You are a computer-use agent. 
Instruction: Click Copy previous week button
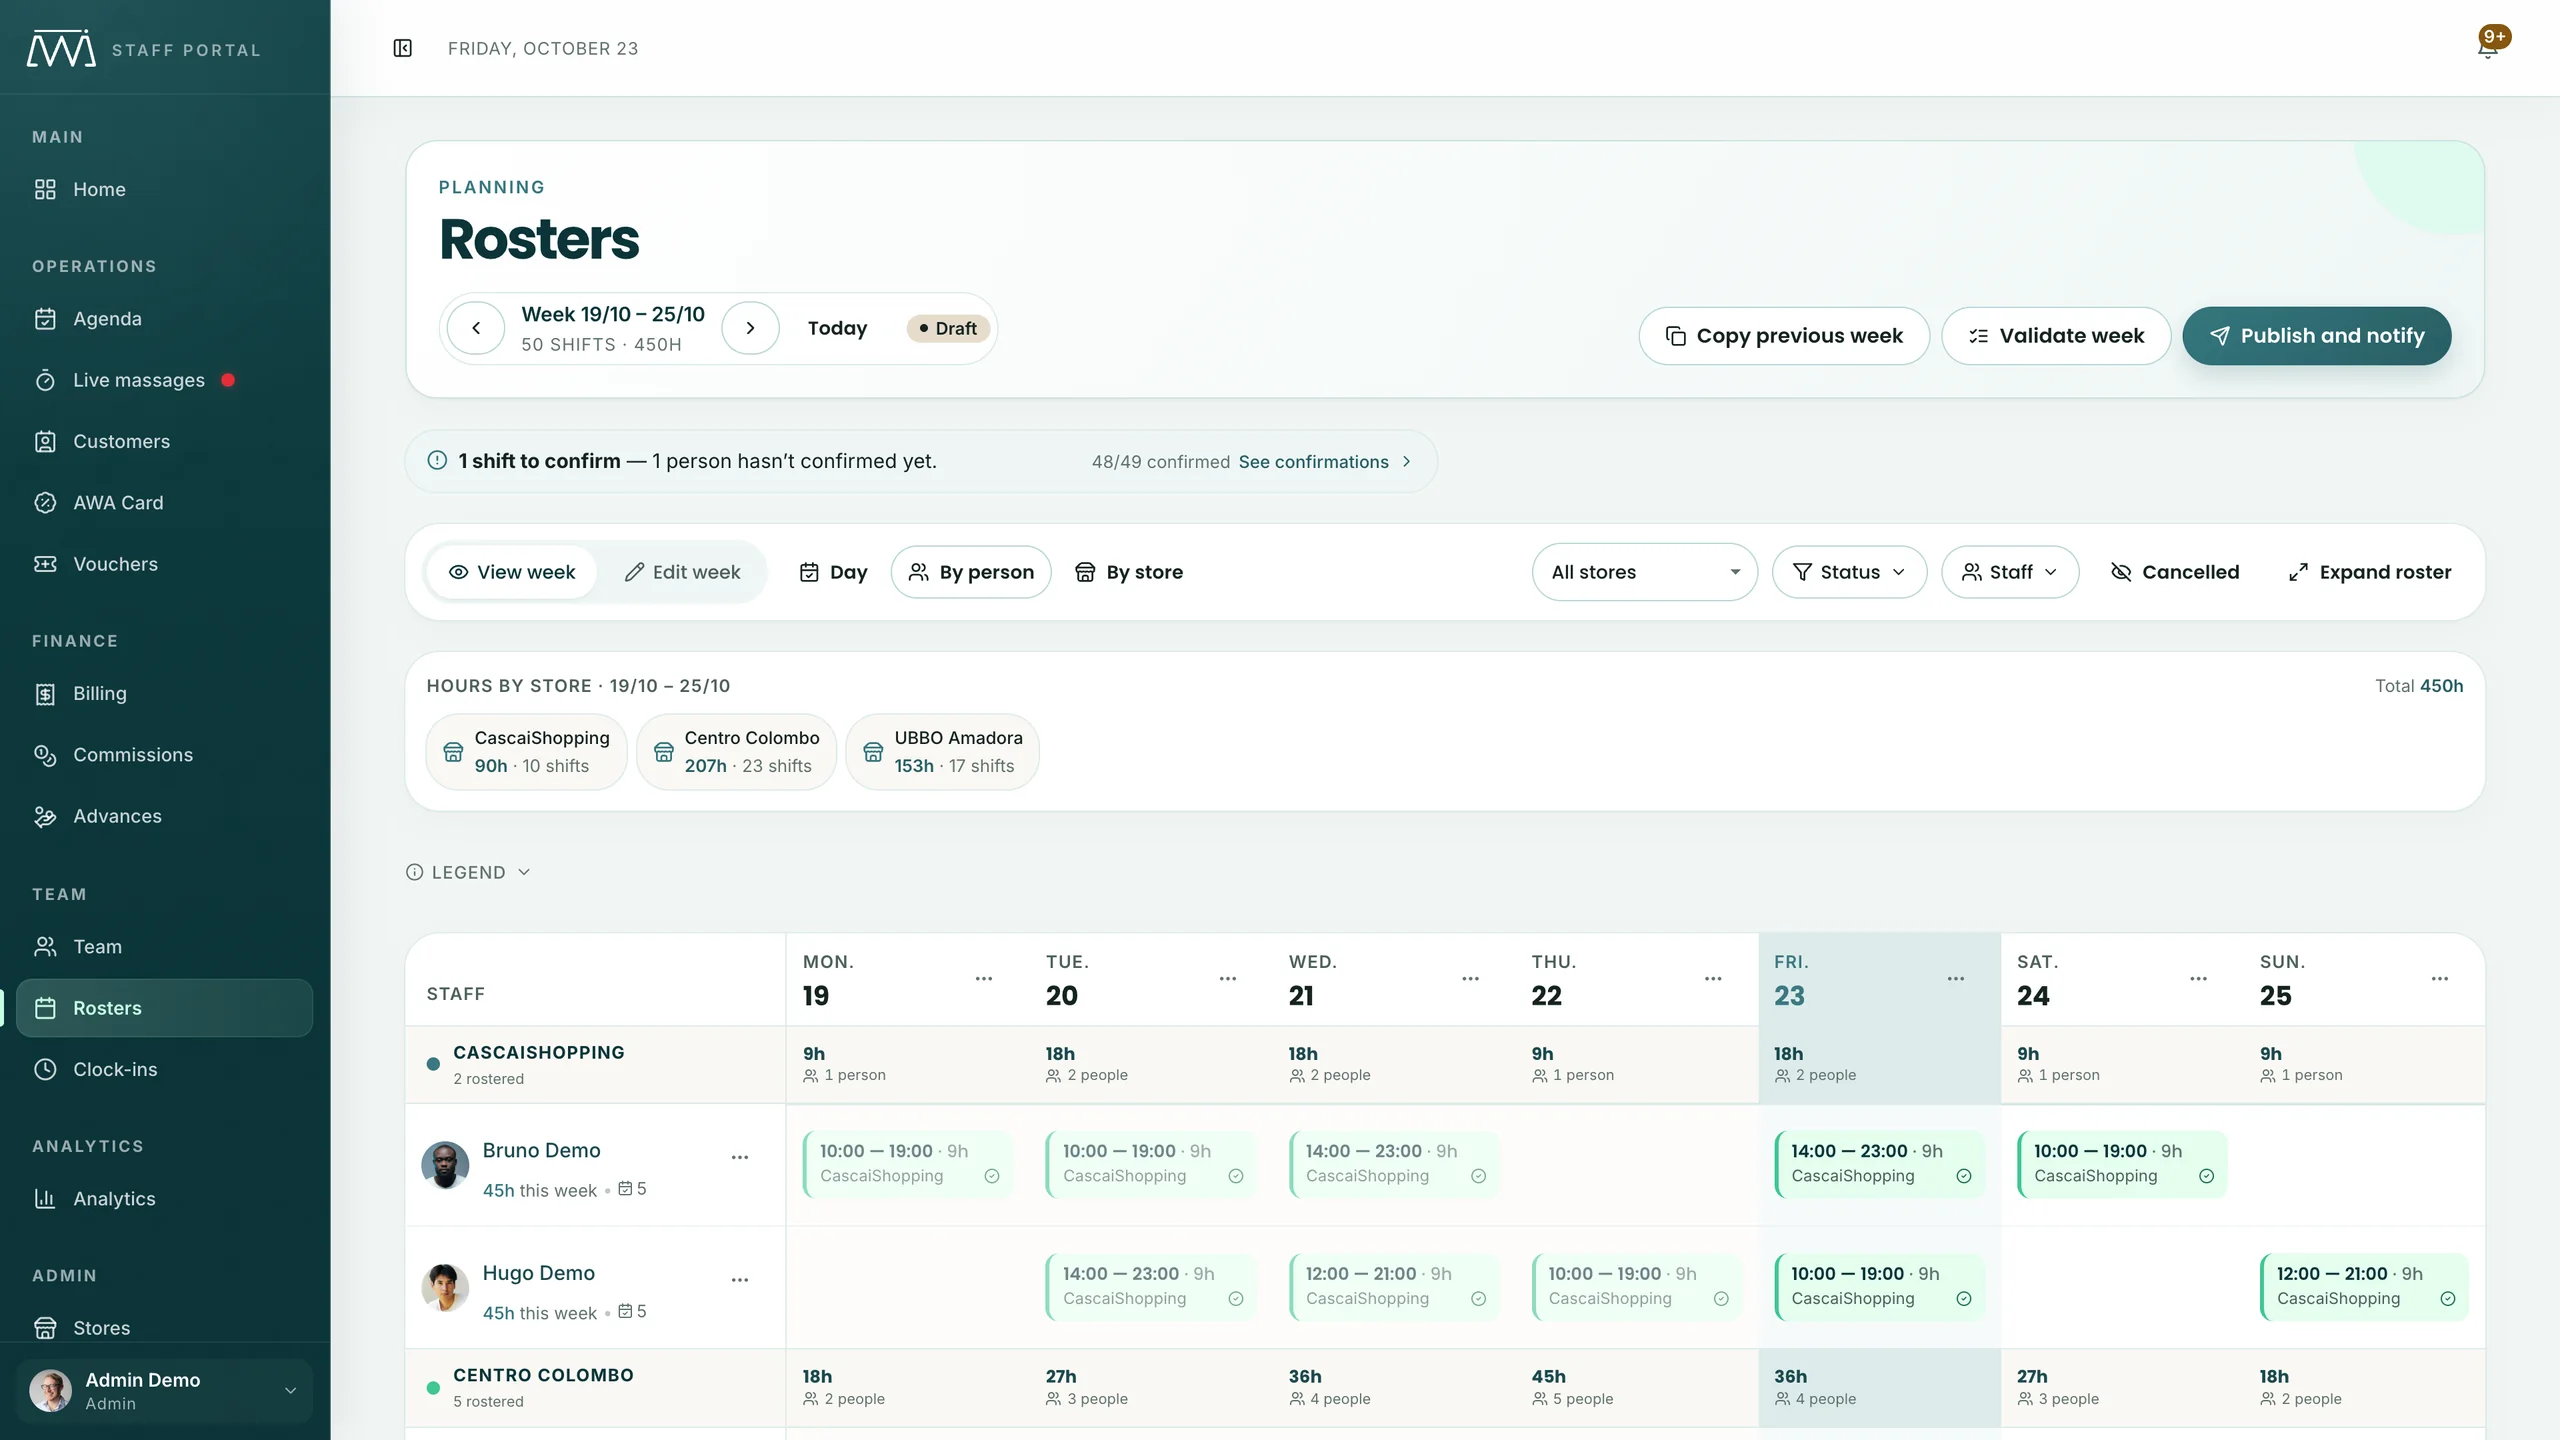click(1784, 336)
